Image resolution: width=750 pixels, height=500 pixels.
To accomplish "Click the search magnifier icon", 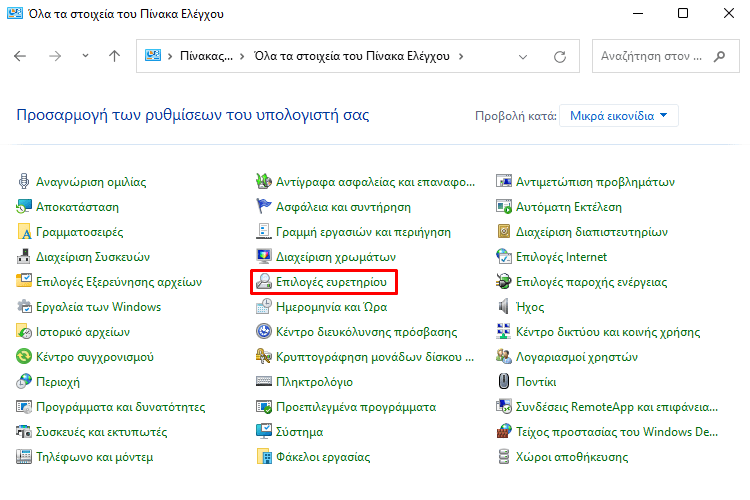I will point(719,56).
